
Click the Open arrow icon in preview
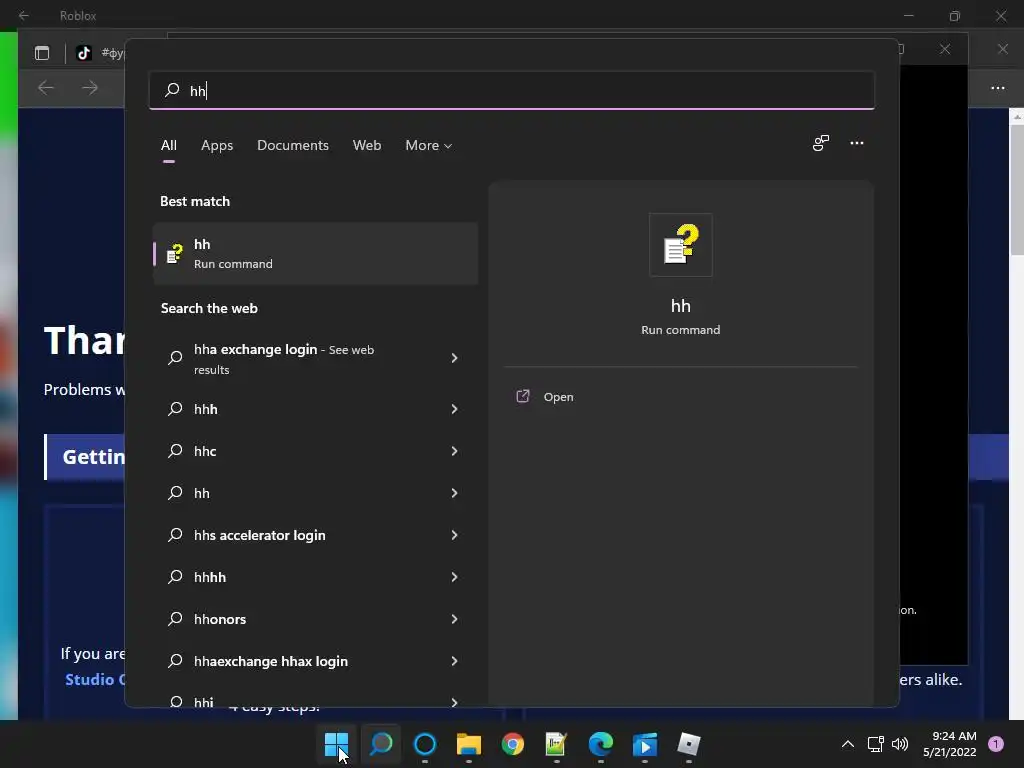tap(522, 396)
